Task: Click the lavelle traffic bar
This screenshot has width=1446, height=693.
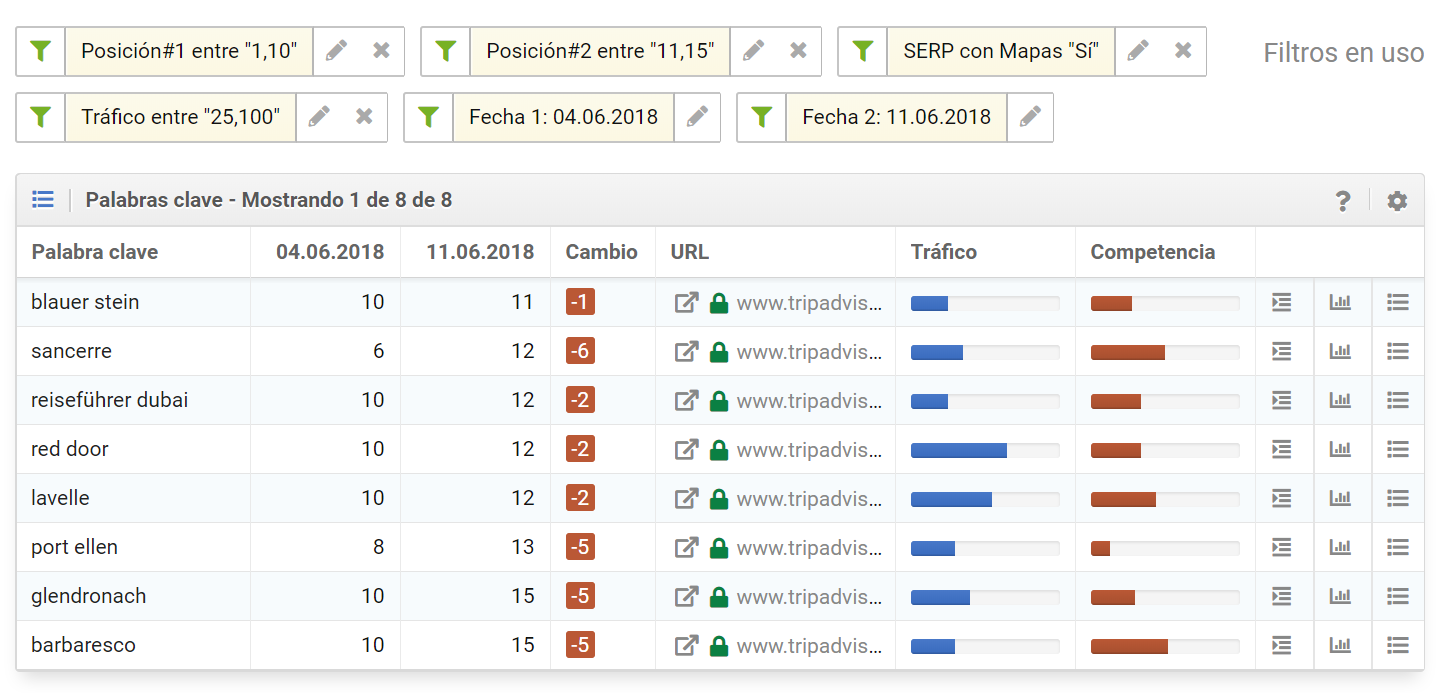Action: (x=984, y=499)
